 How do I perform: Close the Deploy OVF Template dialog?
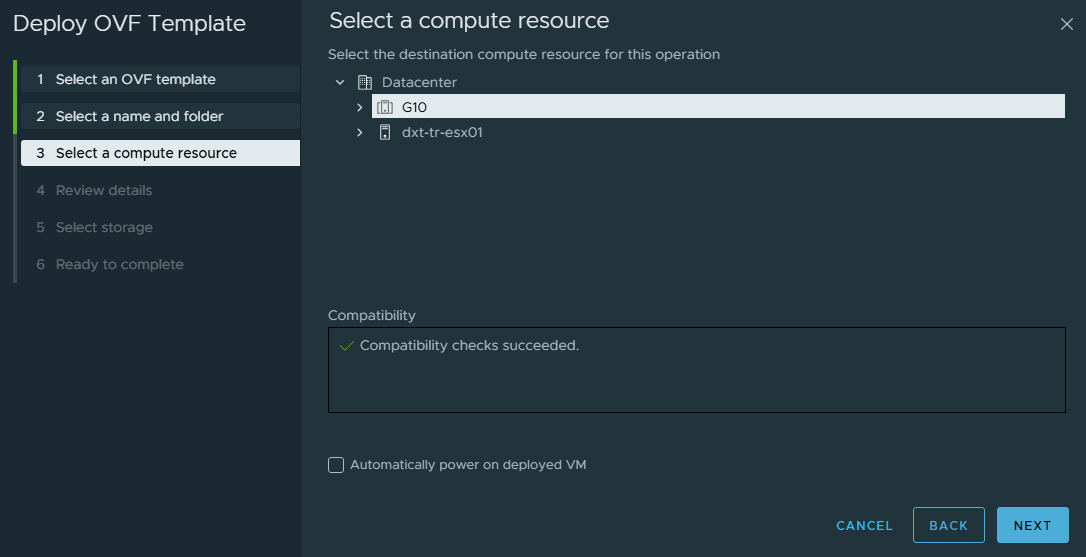click(1066, 25)
